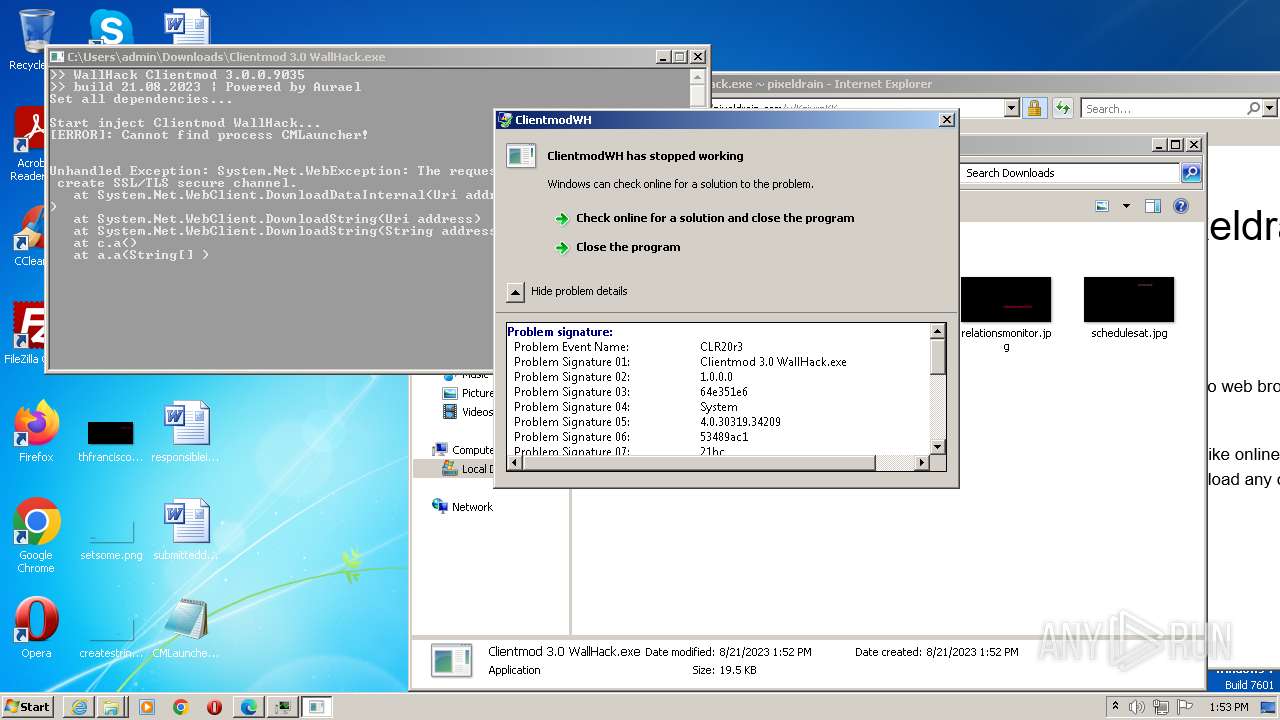The image size is (1280, 720).
Task: Click Action Center flag tray icon
Action: (1186, 707)
